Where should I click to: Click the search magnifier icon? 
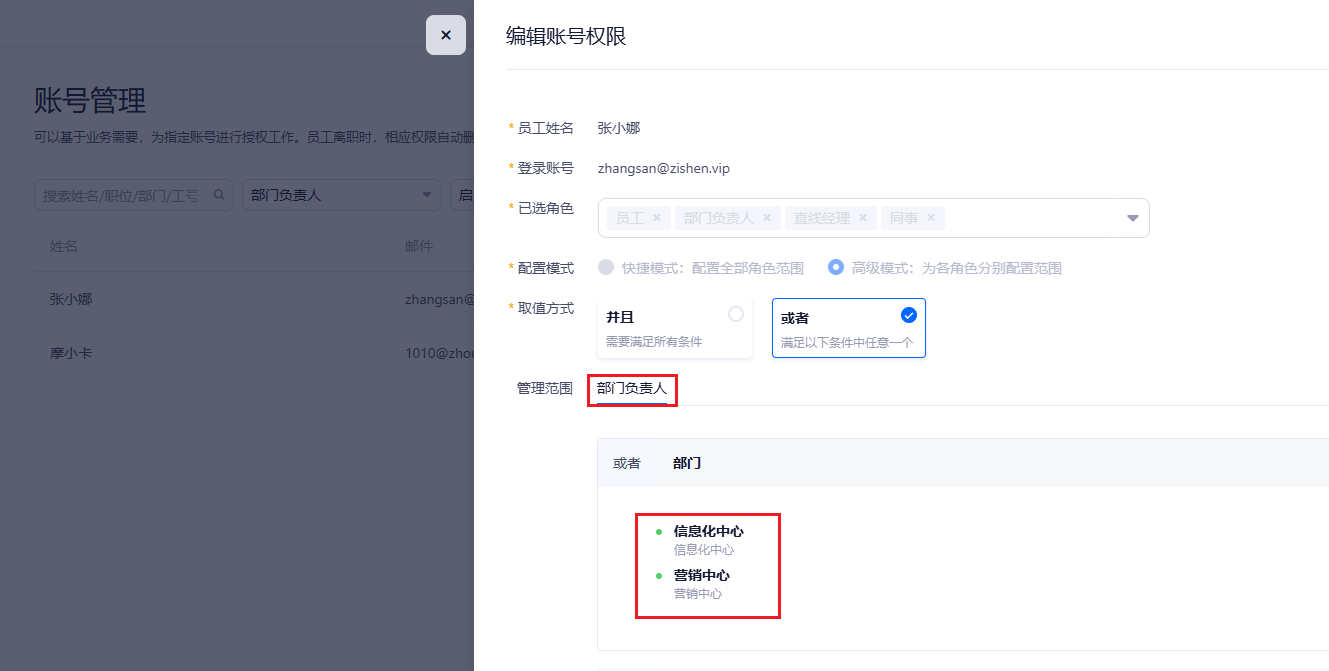tap(219, 195)
